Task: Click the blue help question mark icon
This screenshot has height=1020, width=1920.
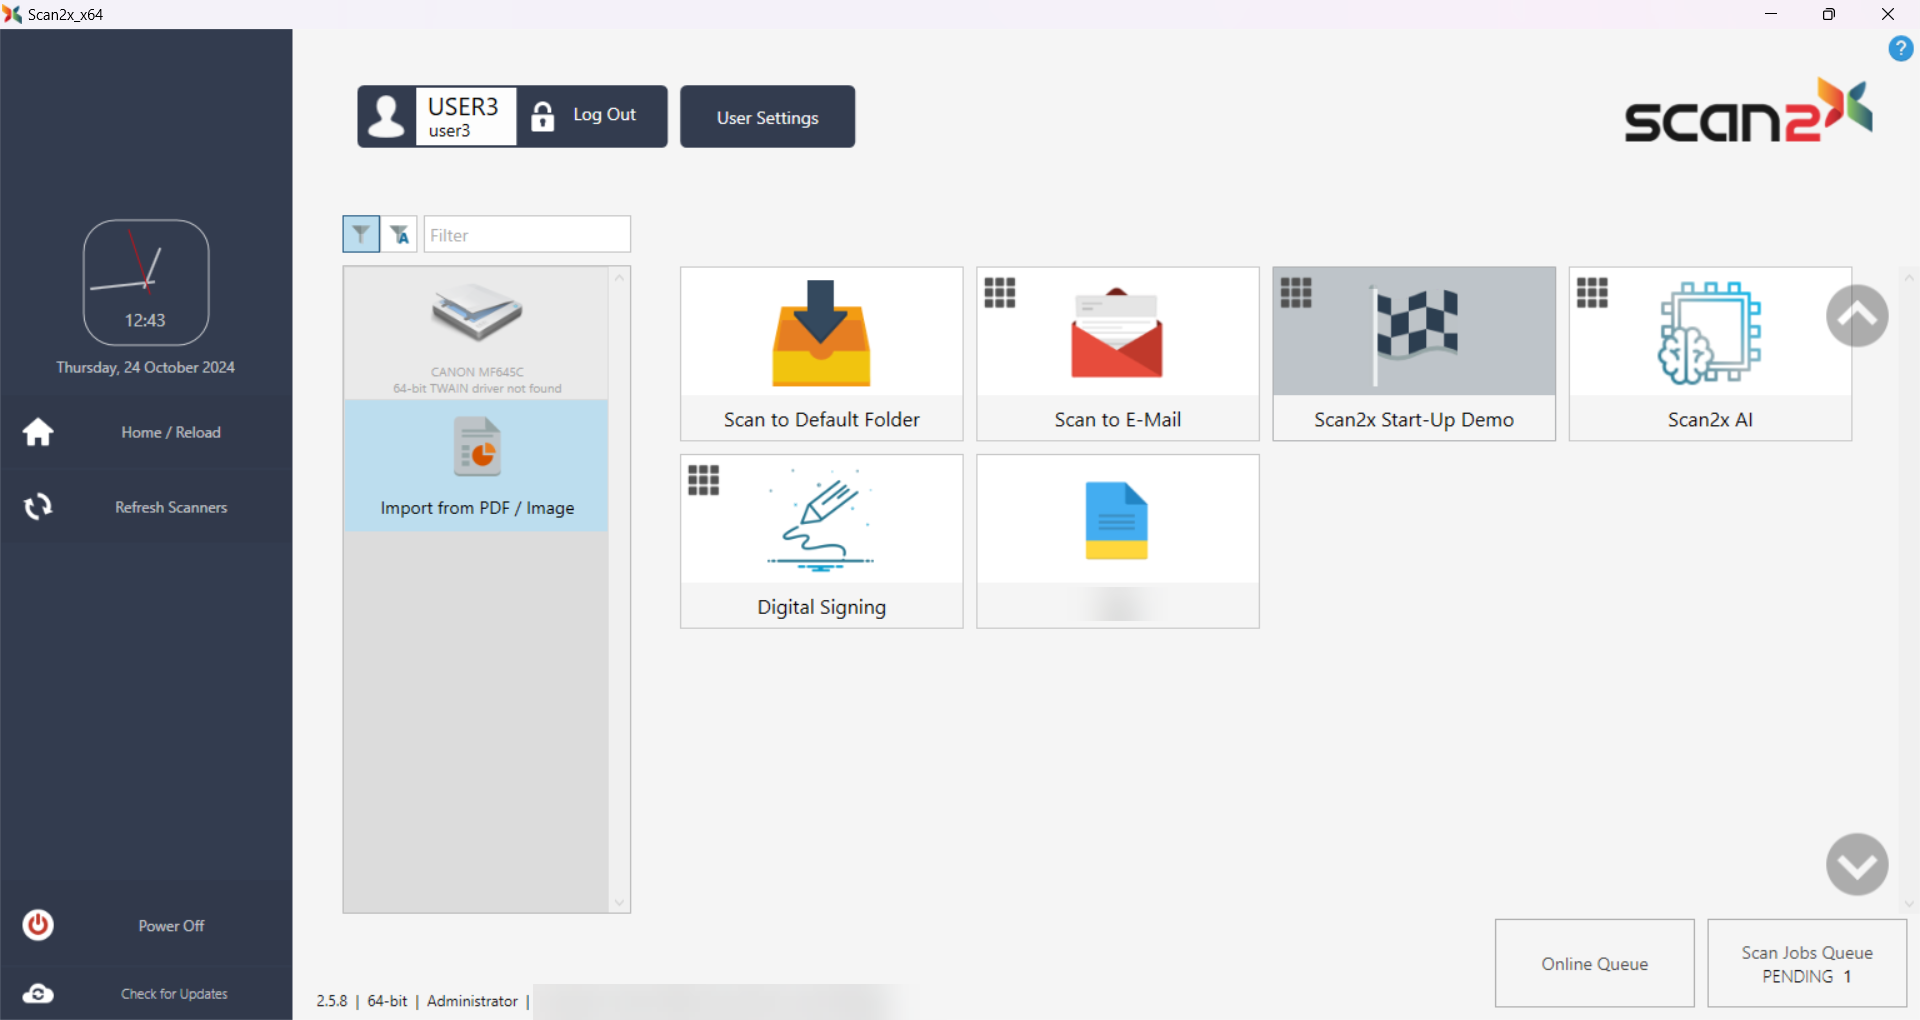Action: [1900, 48]
